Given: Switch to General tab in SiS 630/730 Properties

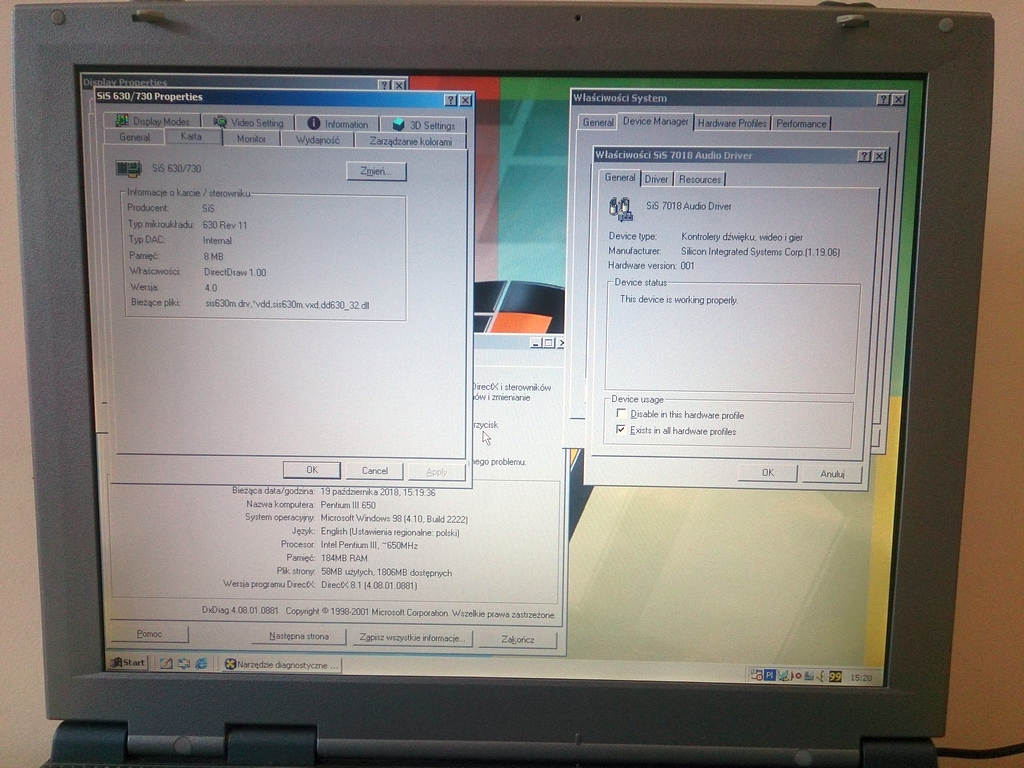Looking at the screenshot, I should pos(134,138).
